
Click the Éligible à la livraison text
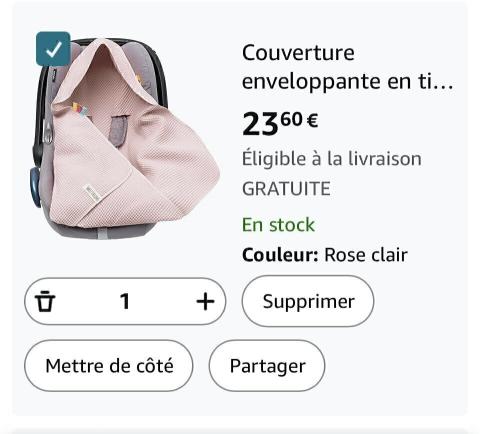click(x=332, y=158)
